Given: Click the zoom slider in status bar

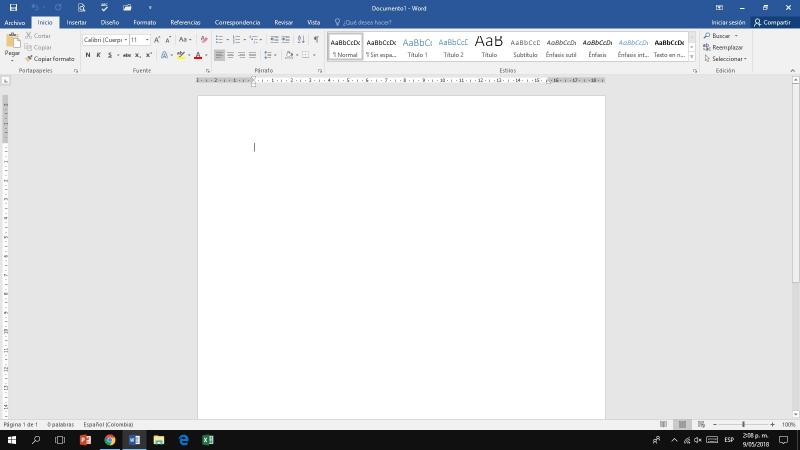Looking at the screenshot, I should click(x=743, y=424).
